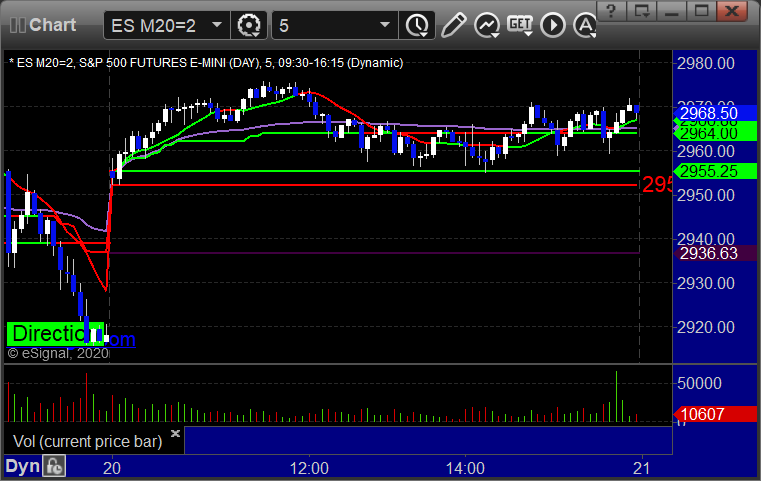
Task: Select the red 10607 volume marker
Action: tap(715, 414)
